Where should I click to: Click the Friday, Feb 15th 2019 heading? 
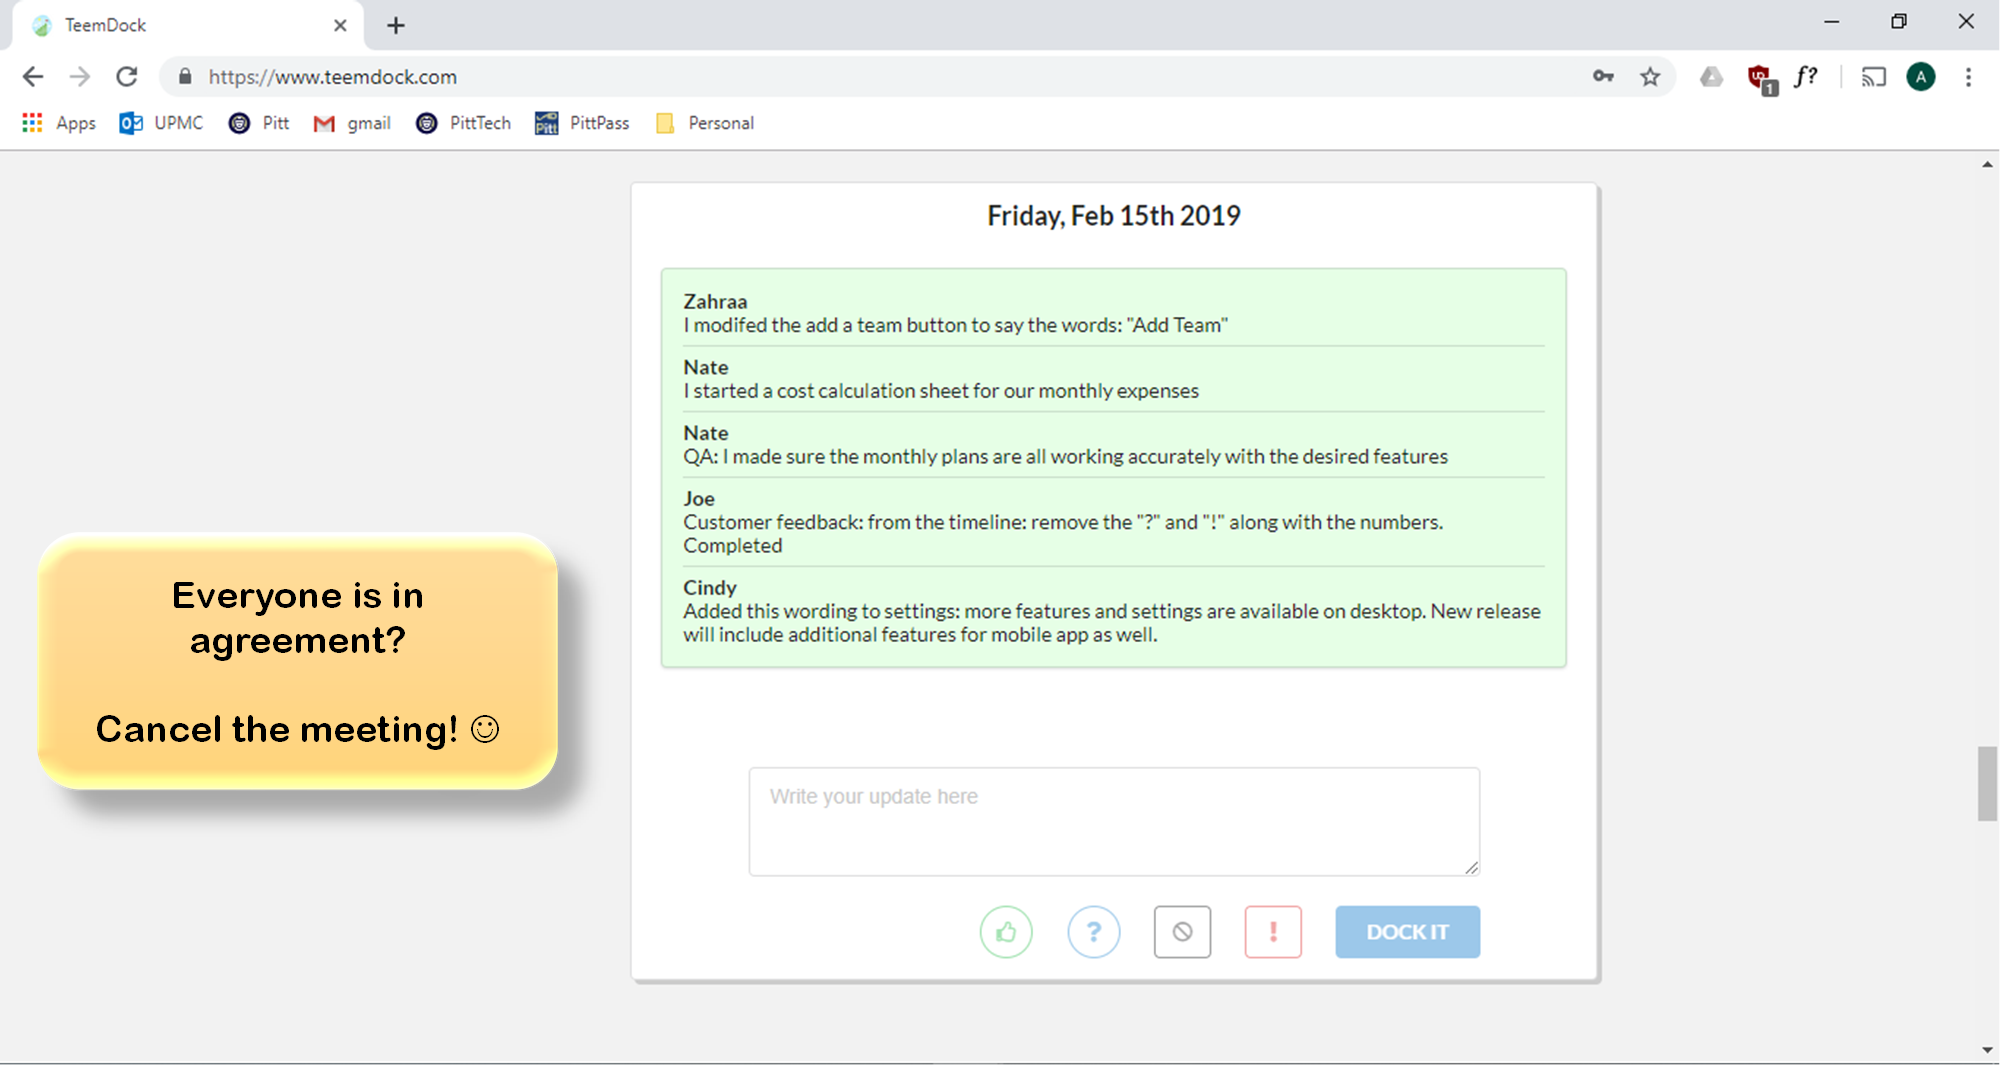click(x=1114, y=216)
